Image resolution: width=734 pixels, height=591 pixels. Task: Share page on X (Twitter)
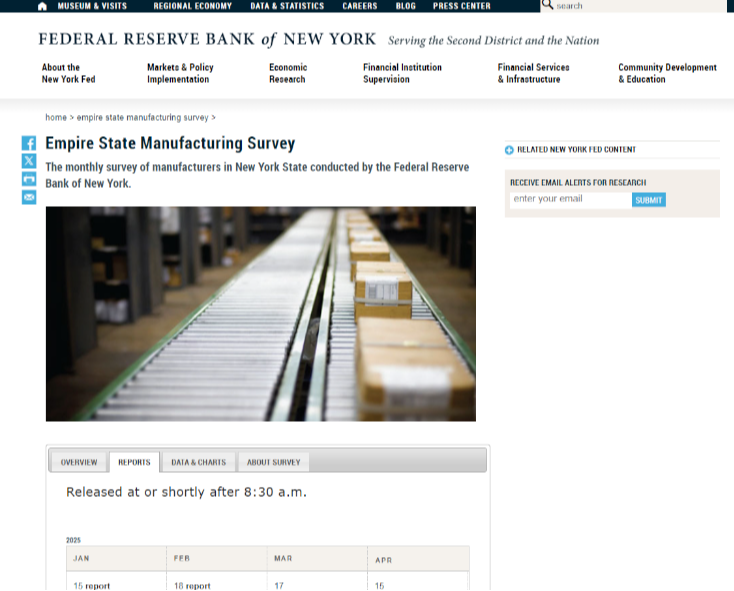click(29, 161)
